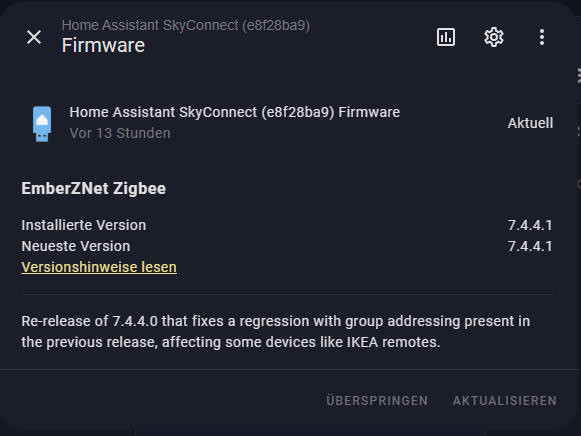Screen dimensions: 581x436
Task: Click the Neueste Version label
Action: tap(76, 246)
